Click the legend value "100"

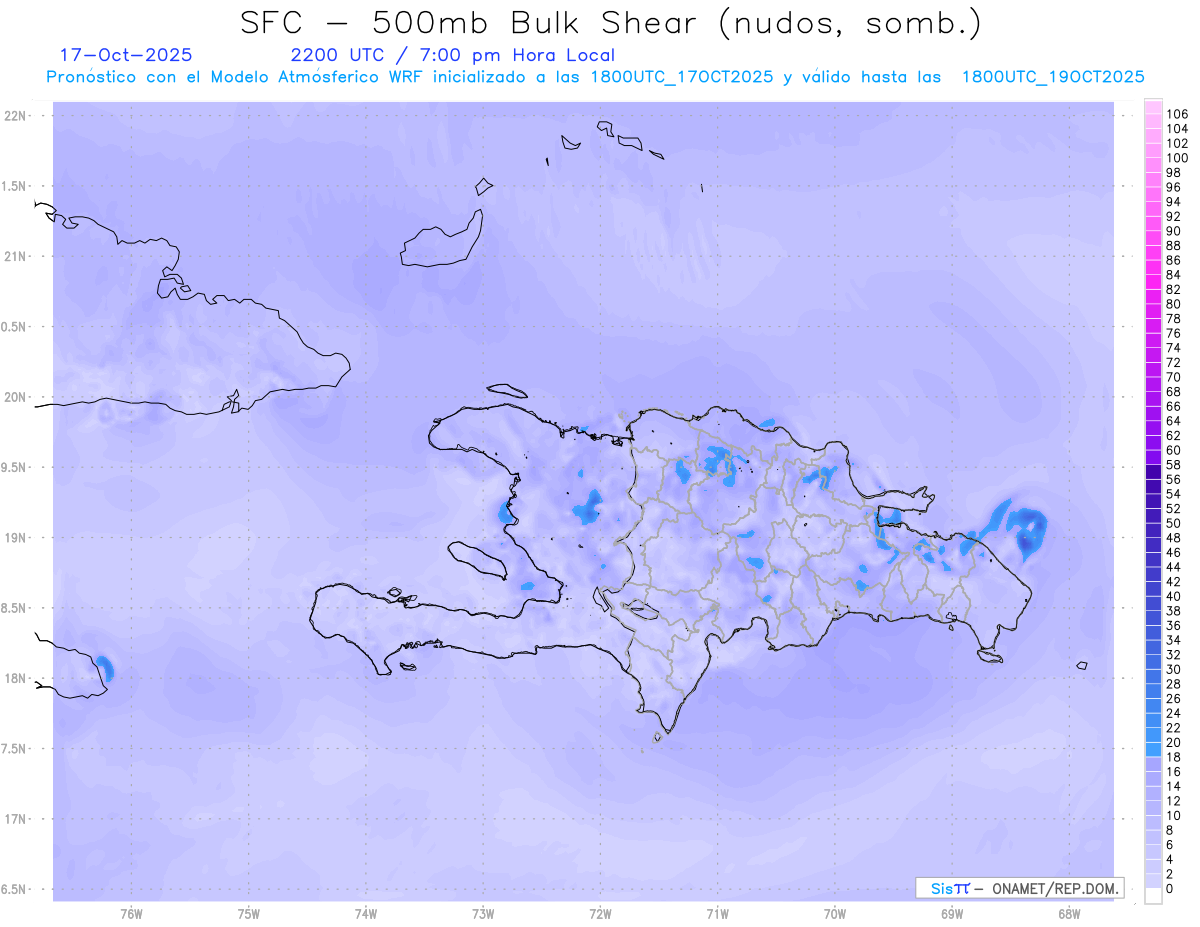[x=1177, y=158]
